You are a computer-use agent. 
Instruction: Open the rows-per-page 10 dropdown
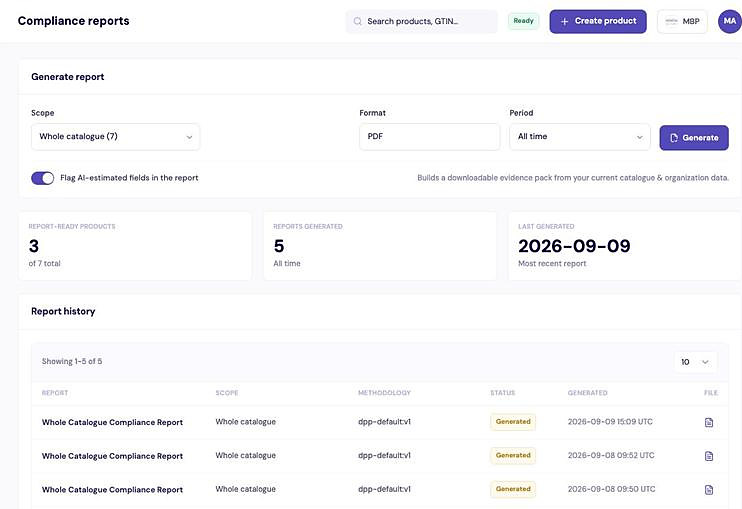tap(695, 362)
